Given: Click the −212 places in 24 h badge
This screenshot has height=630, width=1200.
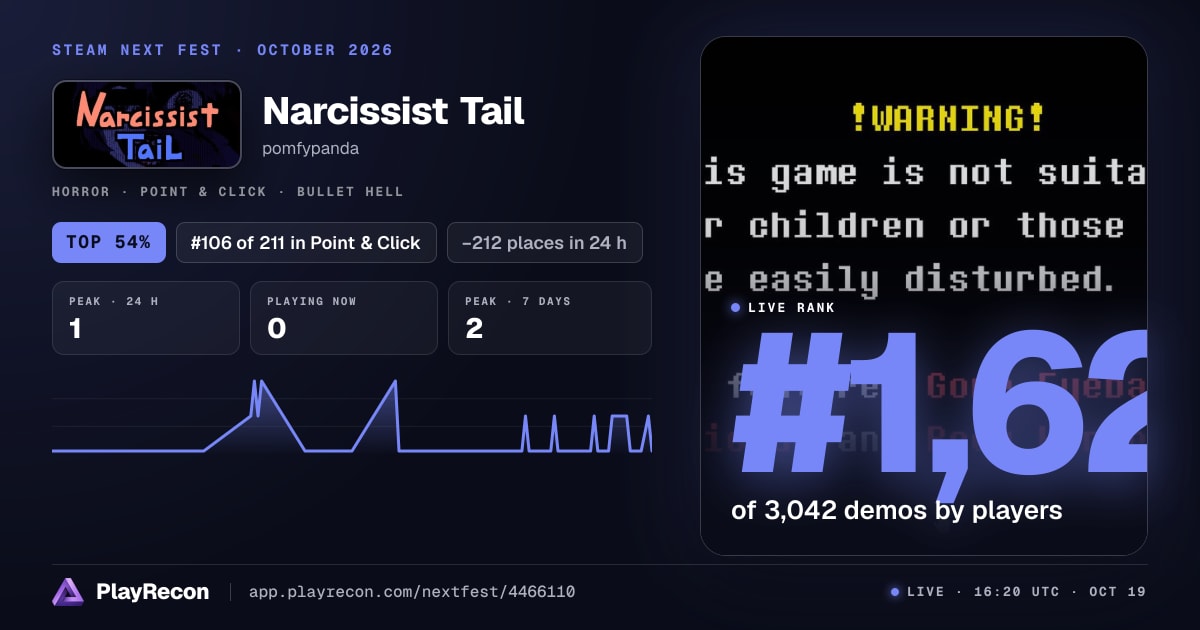Looking at the screenshot, I should coord(545,242).
